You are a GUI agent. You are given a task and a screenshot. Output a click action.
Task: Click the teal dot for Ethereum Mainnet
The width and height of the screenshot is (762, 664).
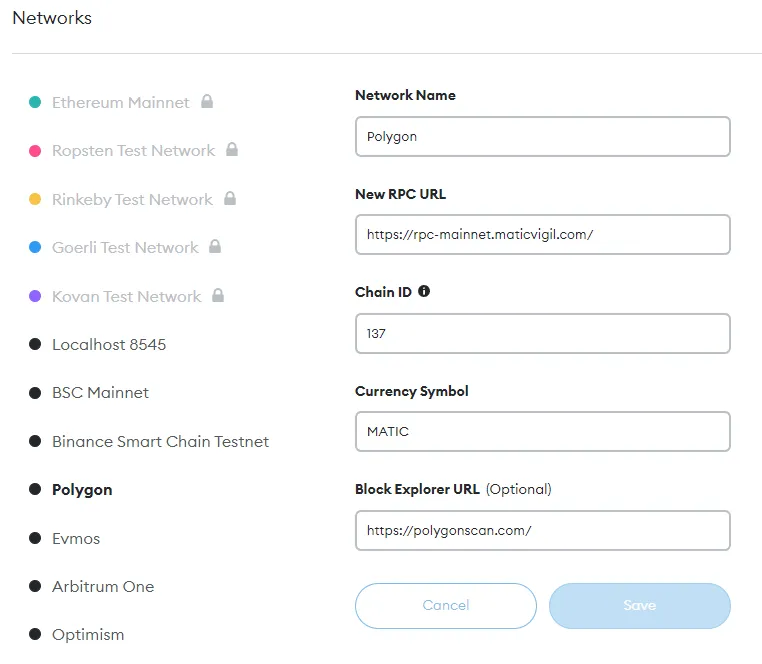(x=35, y=102)
